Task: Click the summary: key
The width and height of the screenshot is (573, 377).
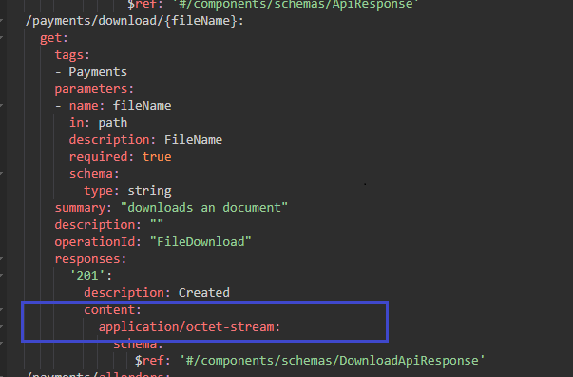Action: point(83,208)
